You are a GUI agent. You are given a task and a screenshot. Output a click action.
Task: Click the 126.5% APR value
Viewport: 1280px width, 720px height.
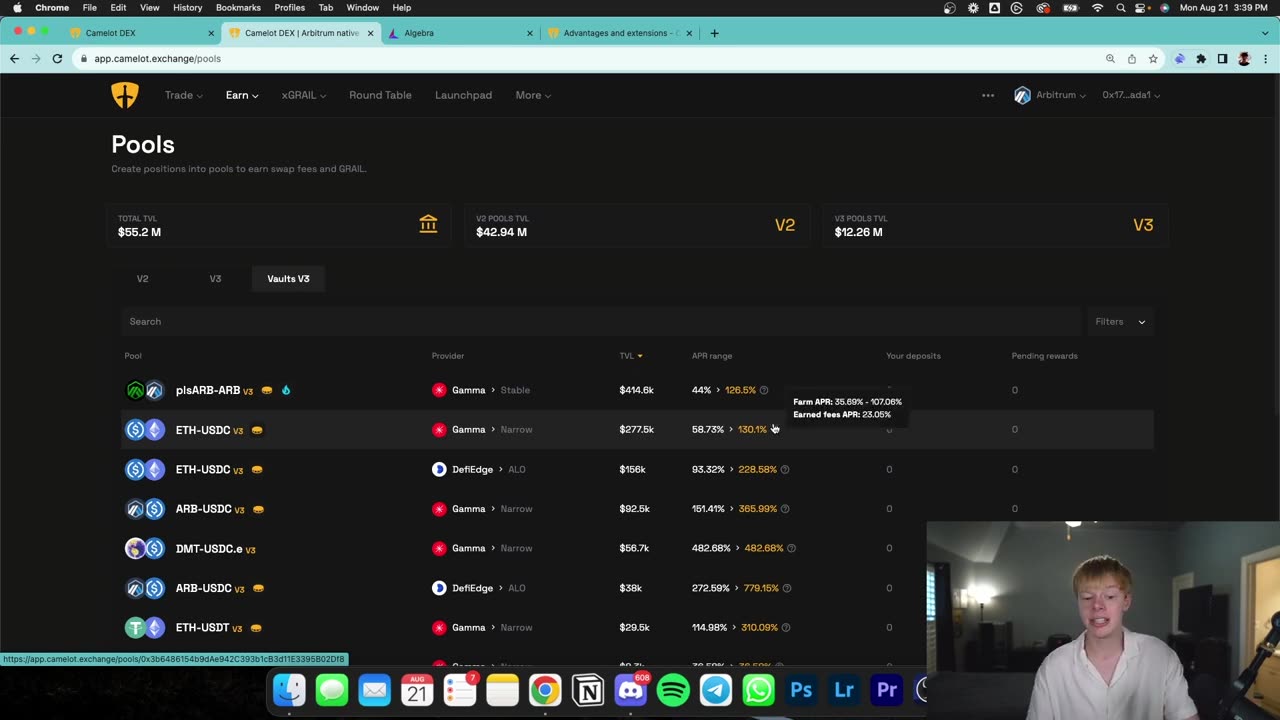[x=740, y=390]
